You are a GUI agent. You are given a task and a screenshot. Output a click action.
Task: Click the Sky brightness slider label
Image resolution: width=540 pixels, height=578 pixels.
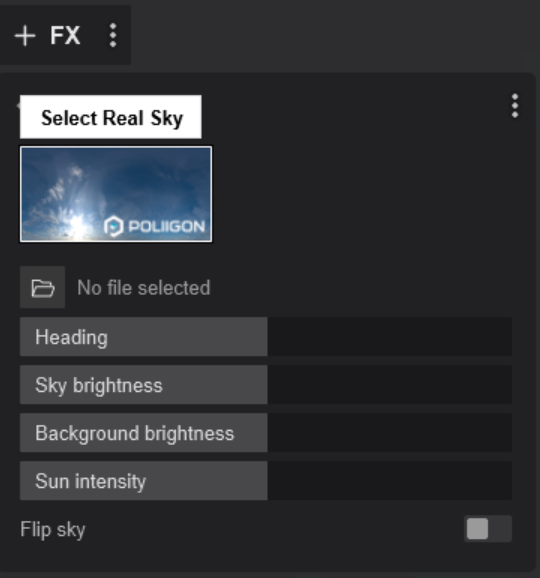(x=99, y=385)
